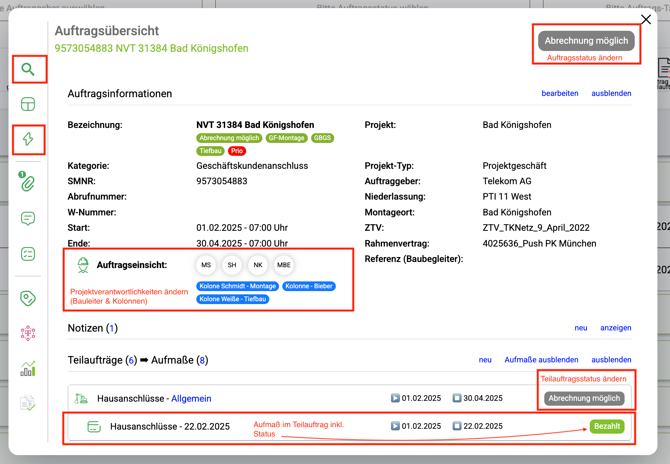The height and width of the screenshot is (464, 670).
Task: Open the layout panel icon in sidebar
Action: pos(28,104)
